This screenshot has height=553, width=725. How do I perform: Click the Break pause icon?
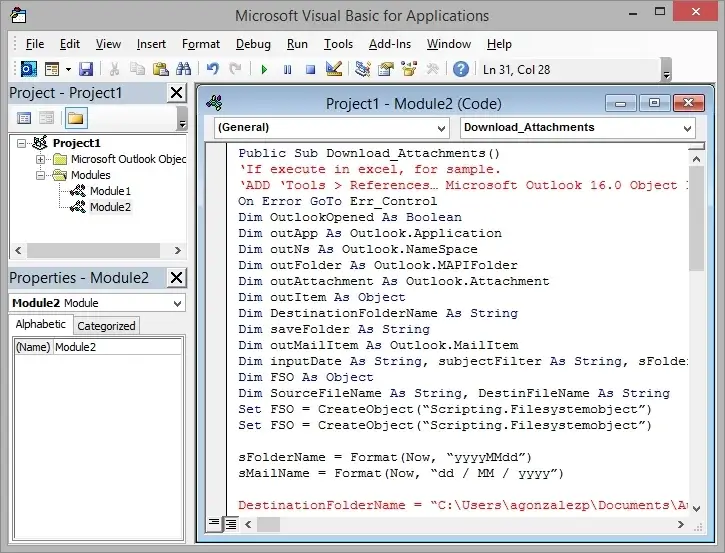pyautogui.click(x=287, y=69)
